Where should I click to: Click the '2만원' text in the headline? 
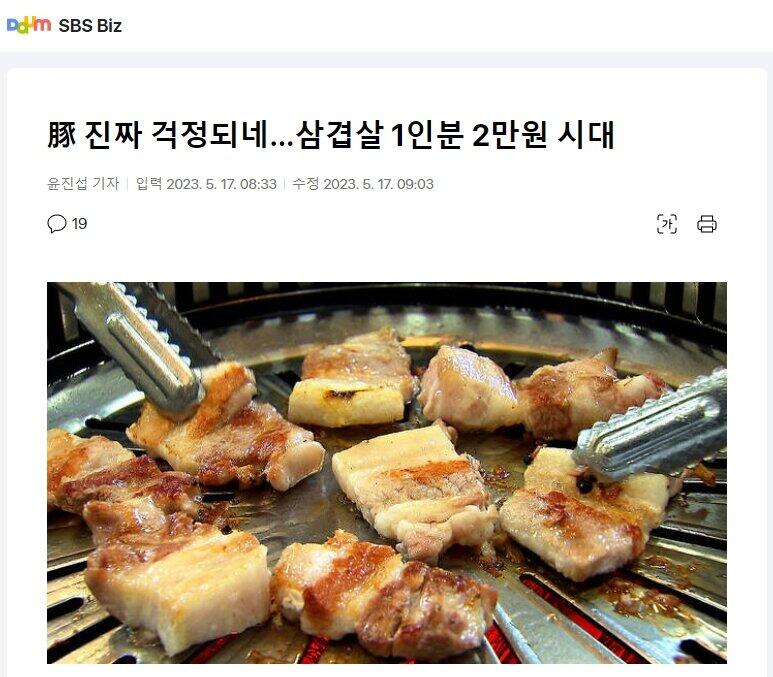[509, 135]
